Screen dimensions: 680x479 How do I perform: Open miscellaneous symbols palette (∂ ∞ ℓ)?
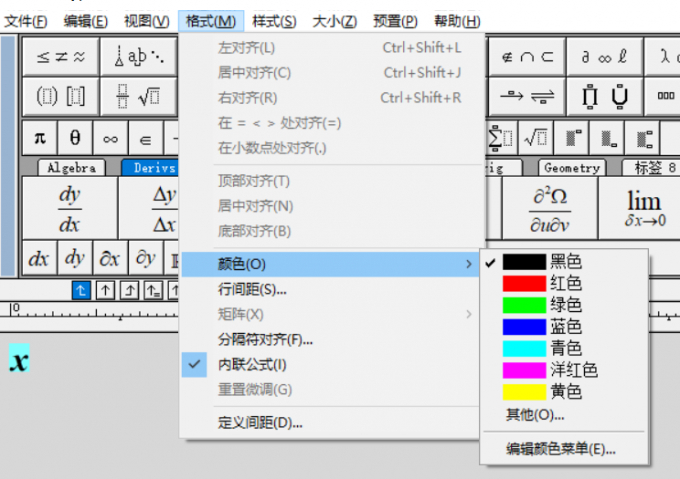click(x=605, y=56)
